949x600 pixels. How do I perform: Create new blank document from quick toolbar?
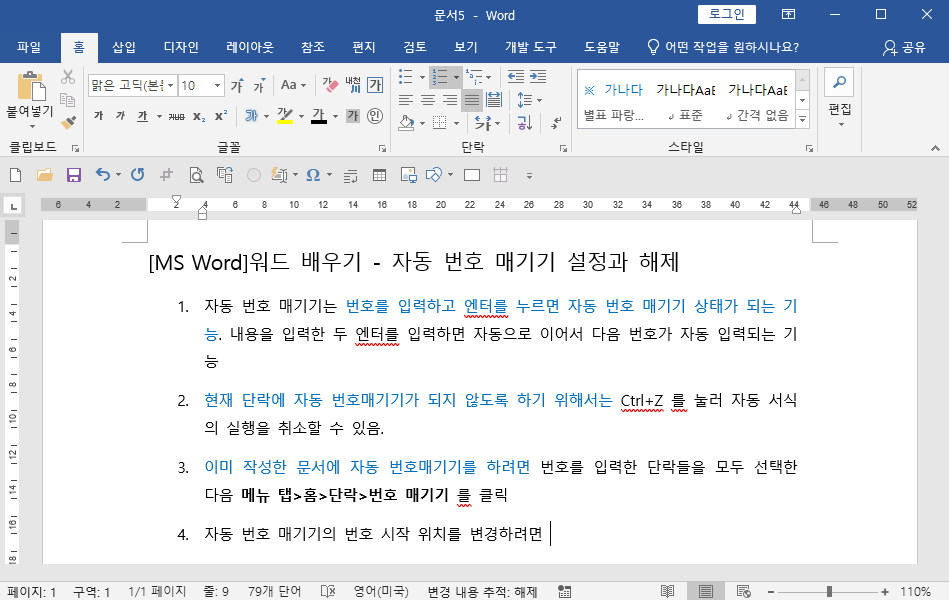16,176
